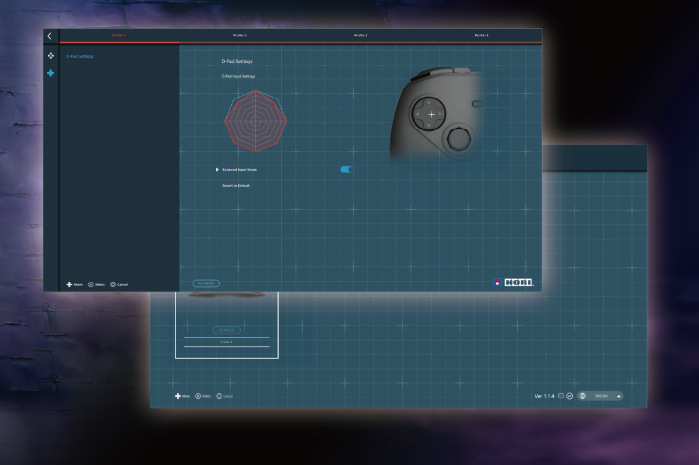Click the left analog stick on the controller
Image resolution: width=699 pixels, height=465 pixels.
pyautogui.click(x=459, y=139)
